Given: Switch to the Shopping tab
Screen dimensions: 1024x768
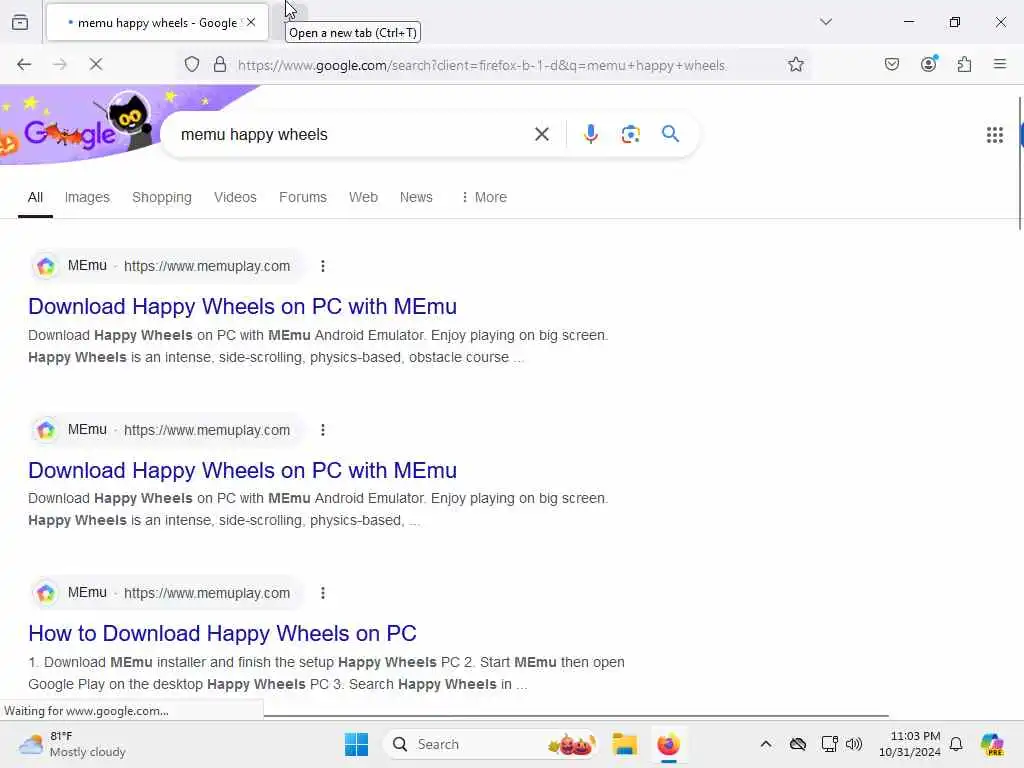Looking at the screenshot, I should tap(162, 197).
